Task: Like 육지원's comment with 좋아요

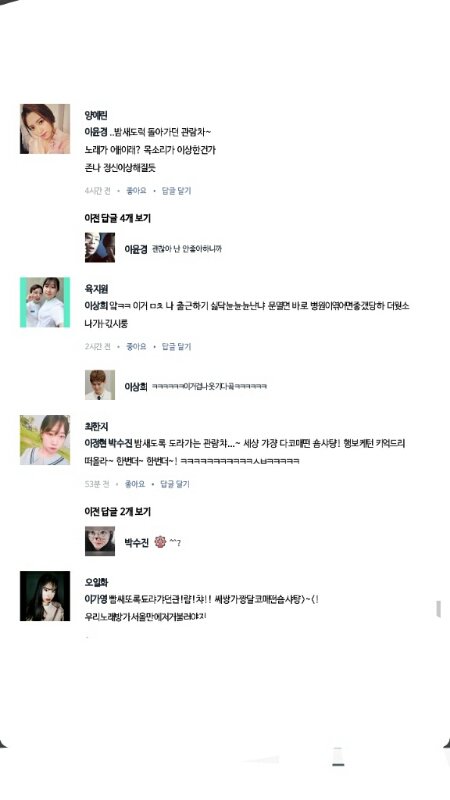Action: click(136, 346)
